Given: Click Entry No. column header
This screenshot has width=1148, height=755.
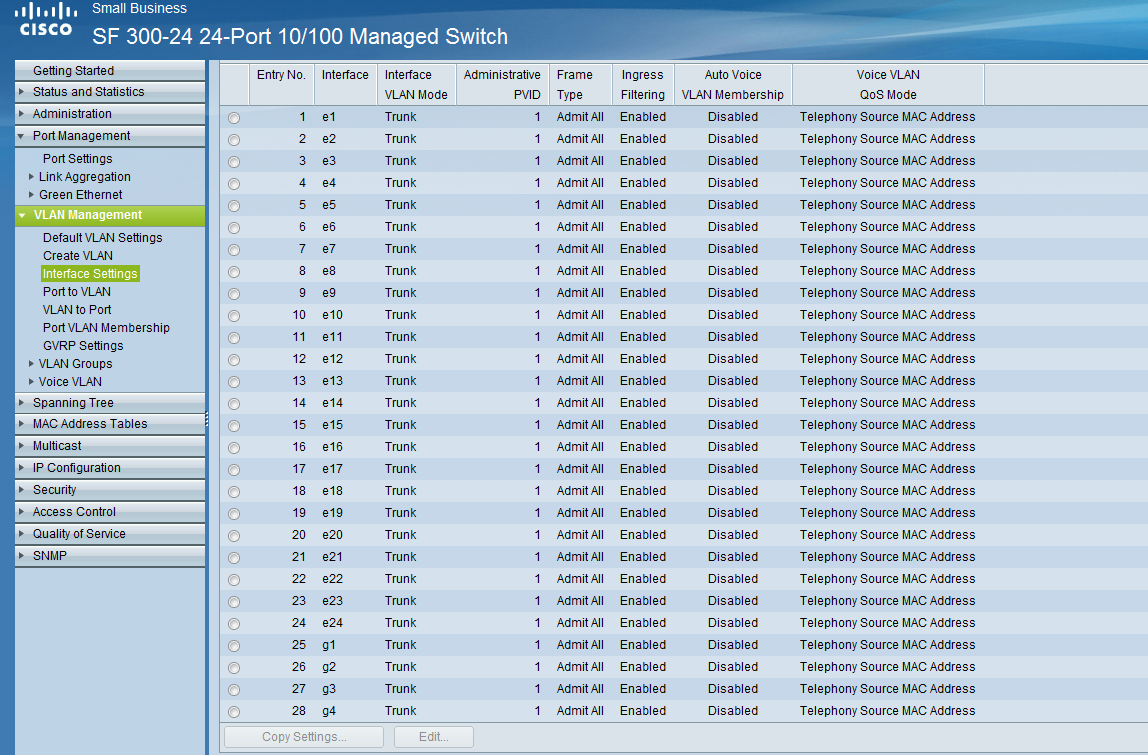Looking at the screenshot, I should tap(281, 84).
